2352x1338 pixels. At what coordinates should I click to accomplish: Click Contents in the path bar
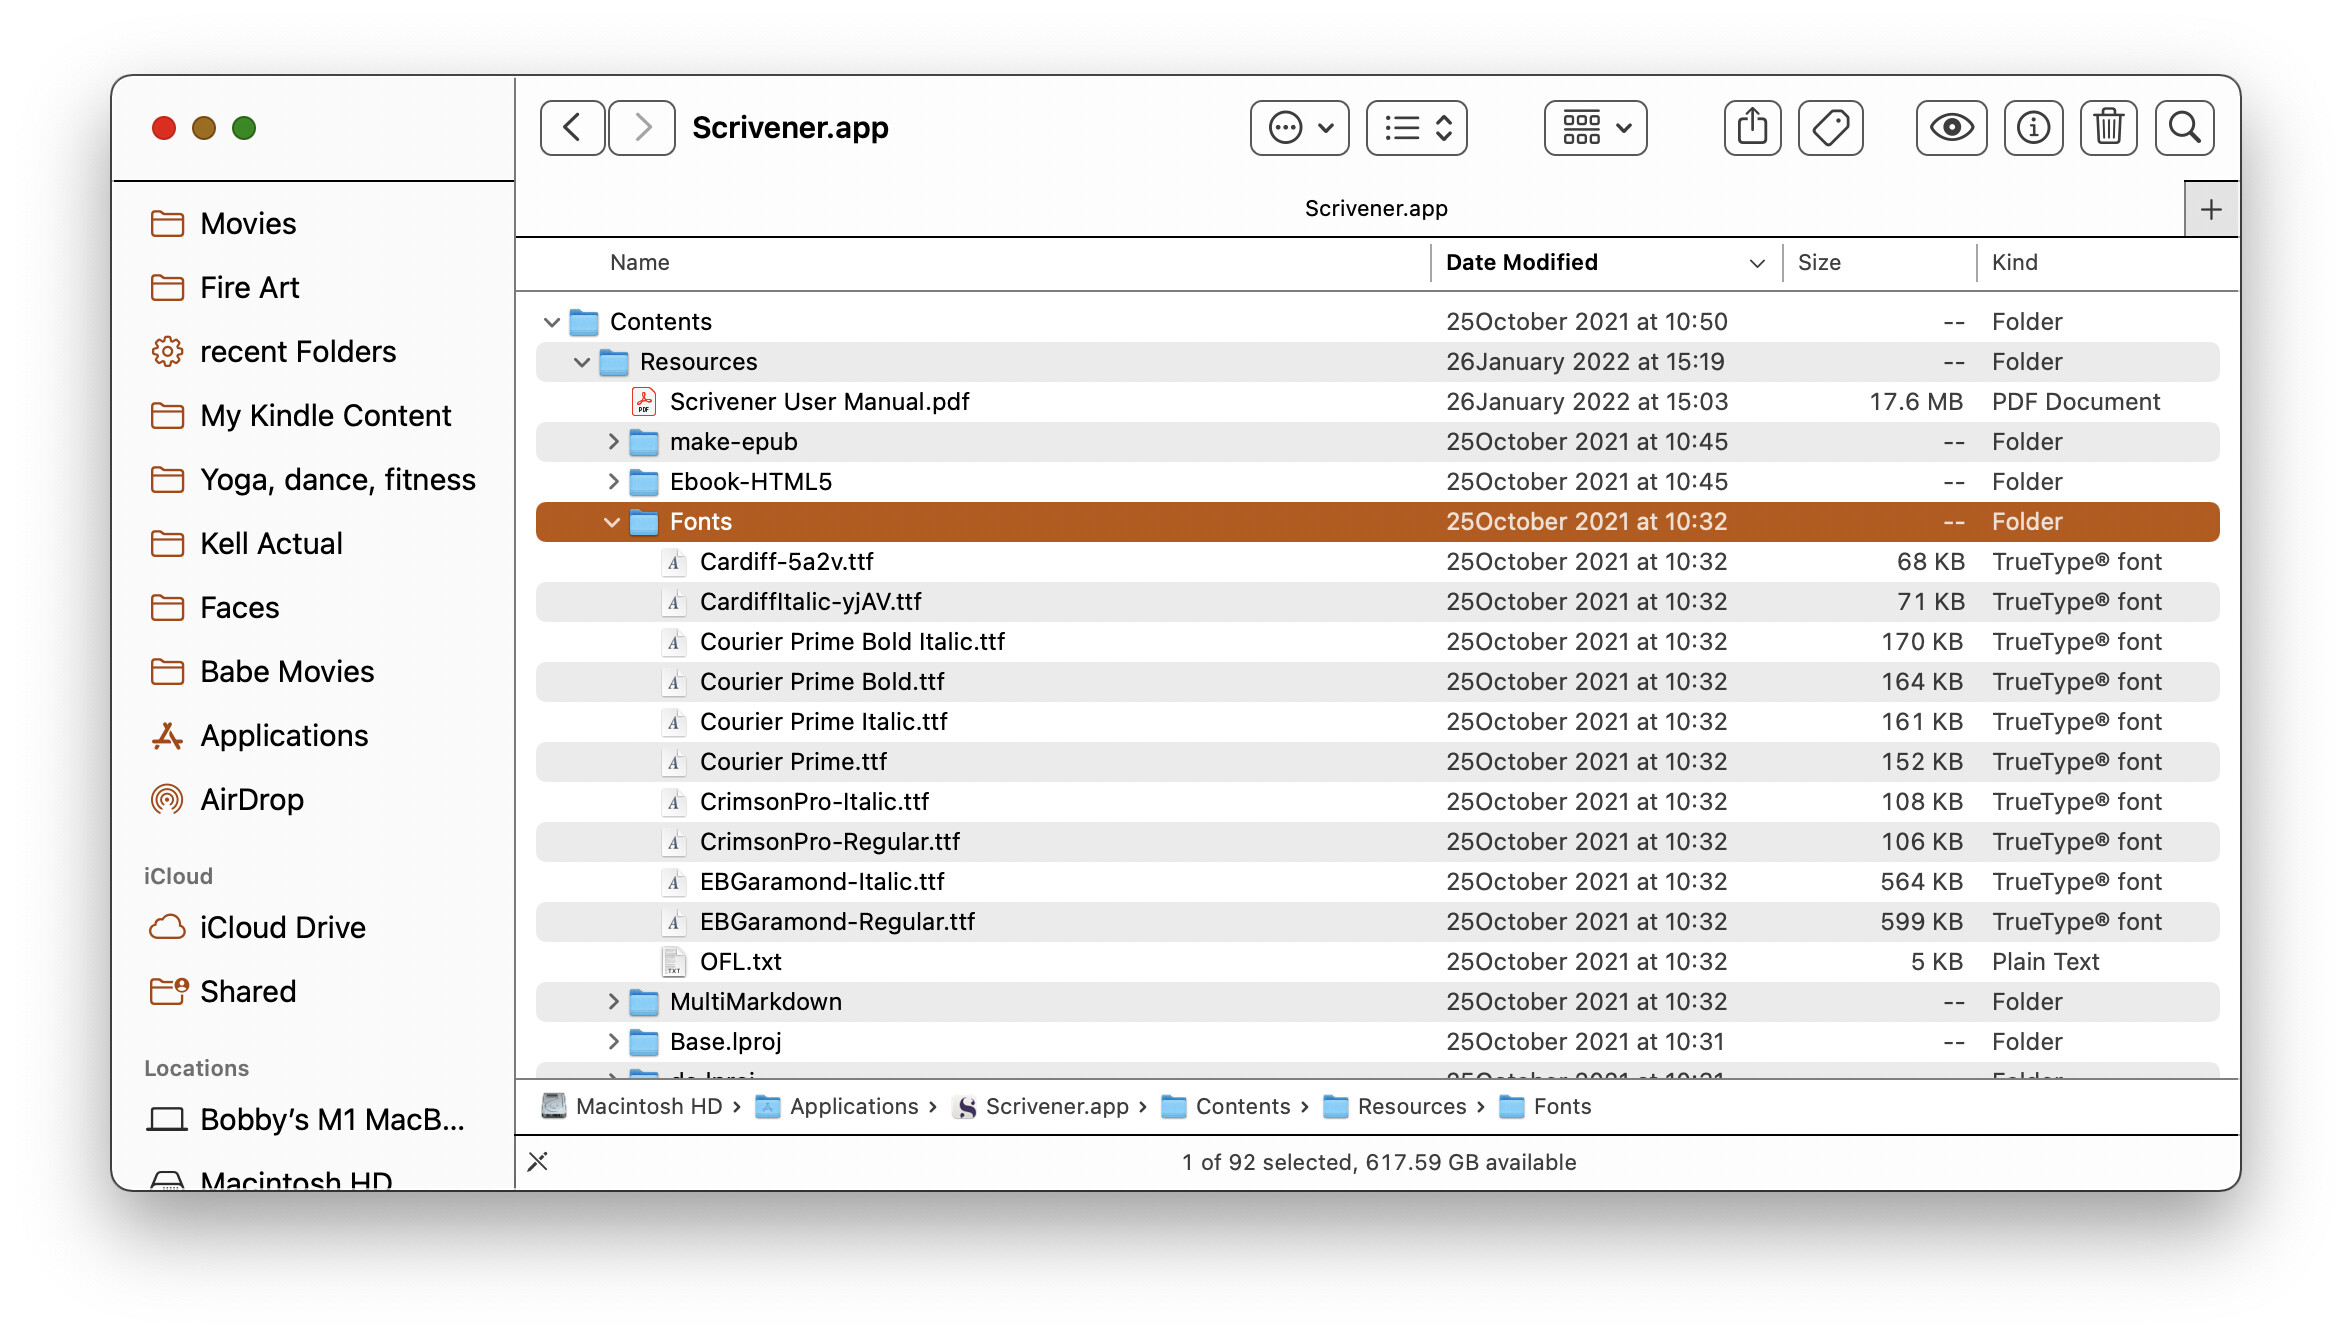1226,1106
